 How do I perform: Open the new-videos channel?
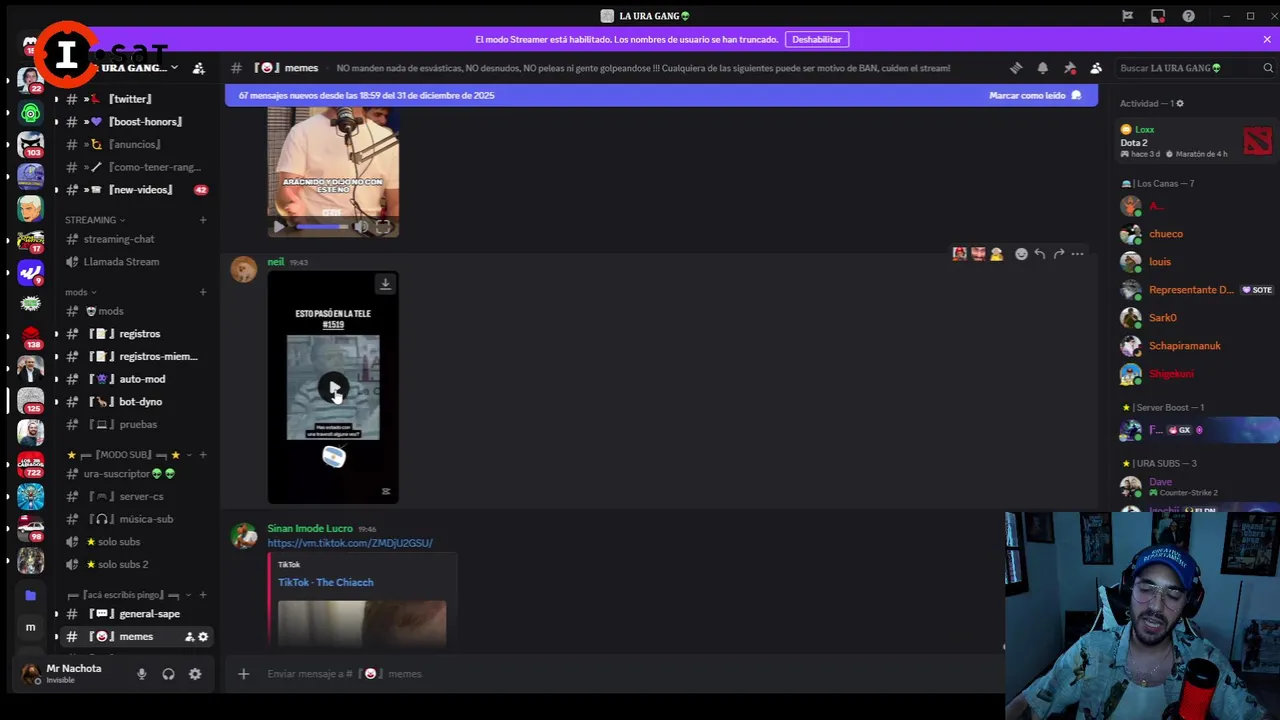135,190
